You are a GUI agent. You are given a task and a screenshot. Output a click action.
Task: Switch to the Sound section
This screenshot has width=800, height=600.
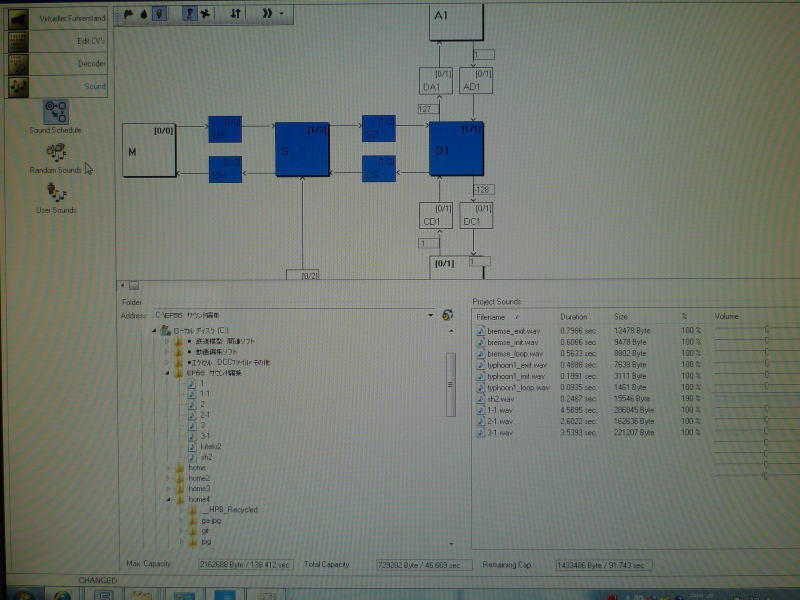pos(58,86)
